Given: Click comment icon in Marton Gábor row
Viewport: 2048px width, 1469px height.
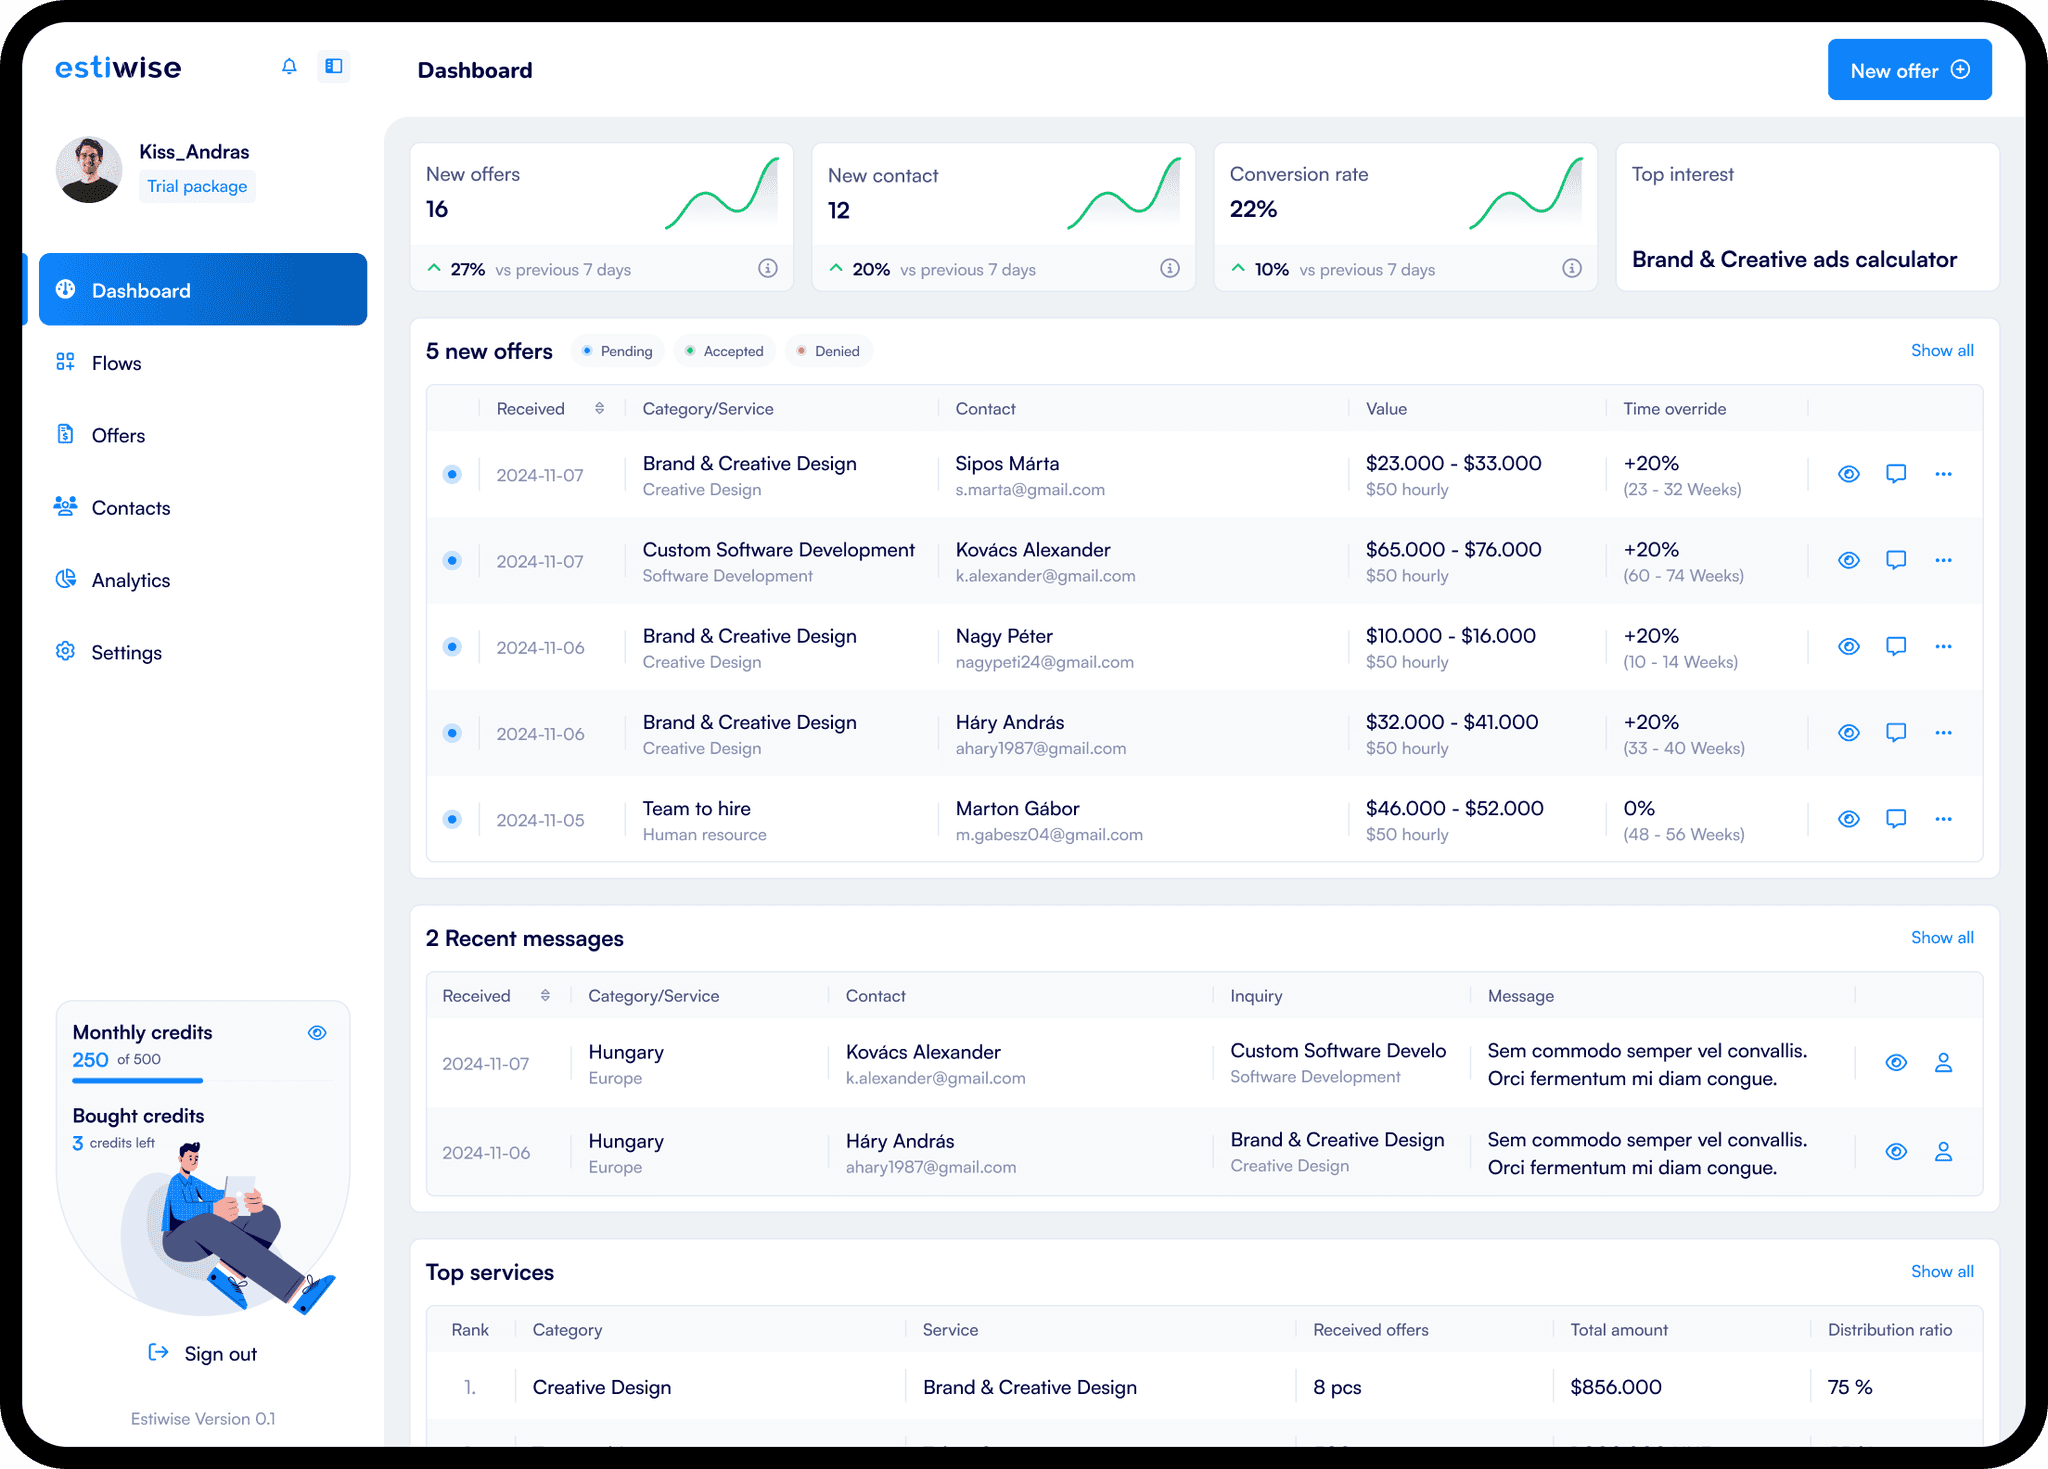Looking at the screenshot, I should (x=1895, y=819).
